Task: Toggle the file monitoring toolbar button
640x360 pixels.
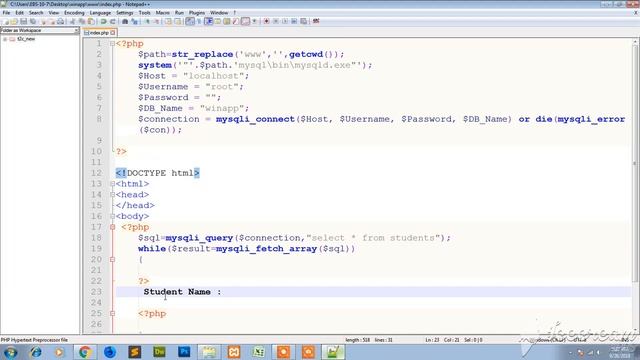Action: [254, 21]
